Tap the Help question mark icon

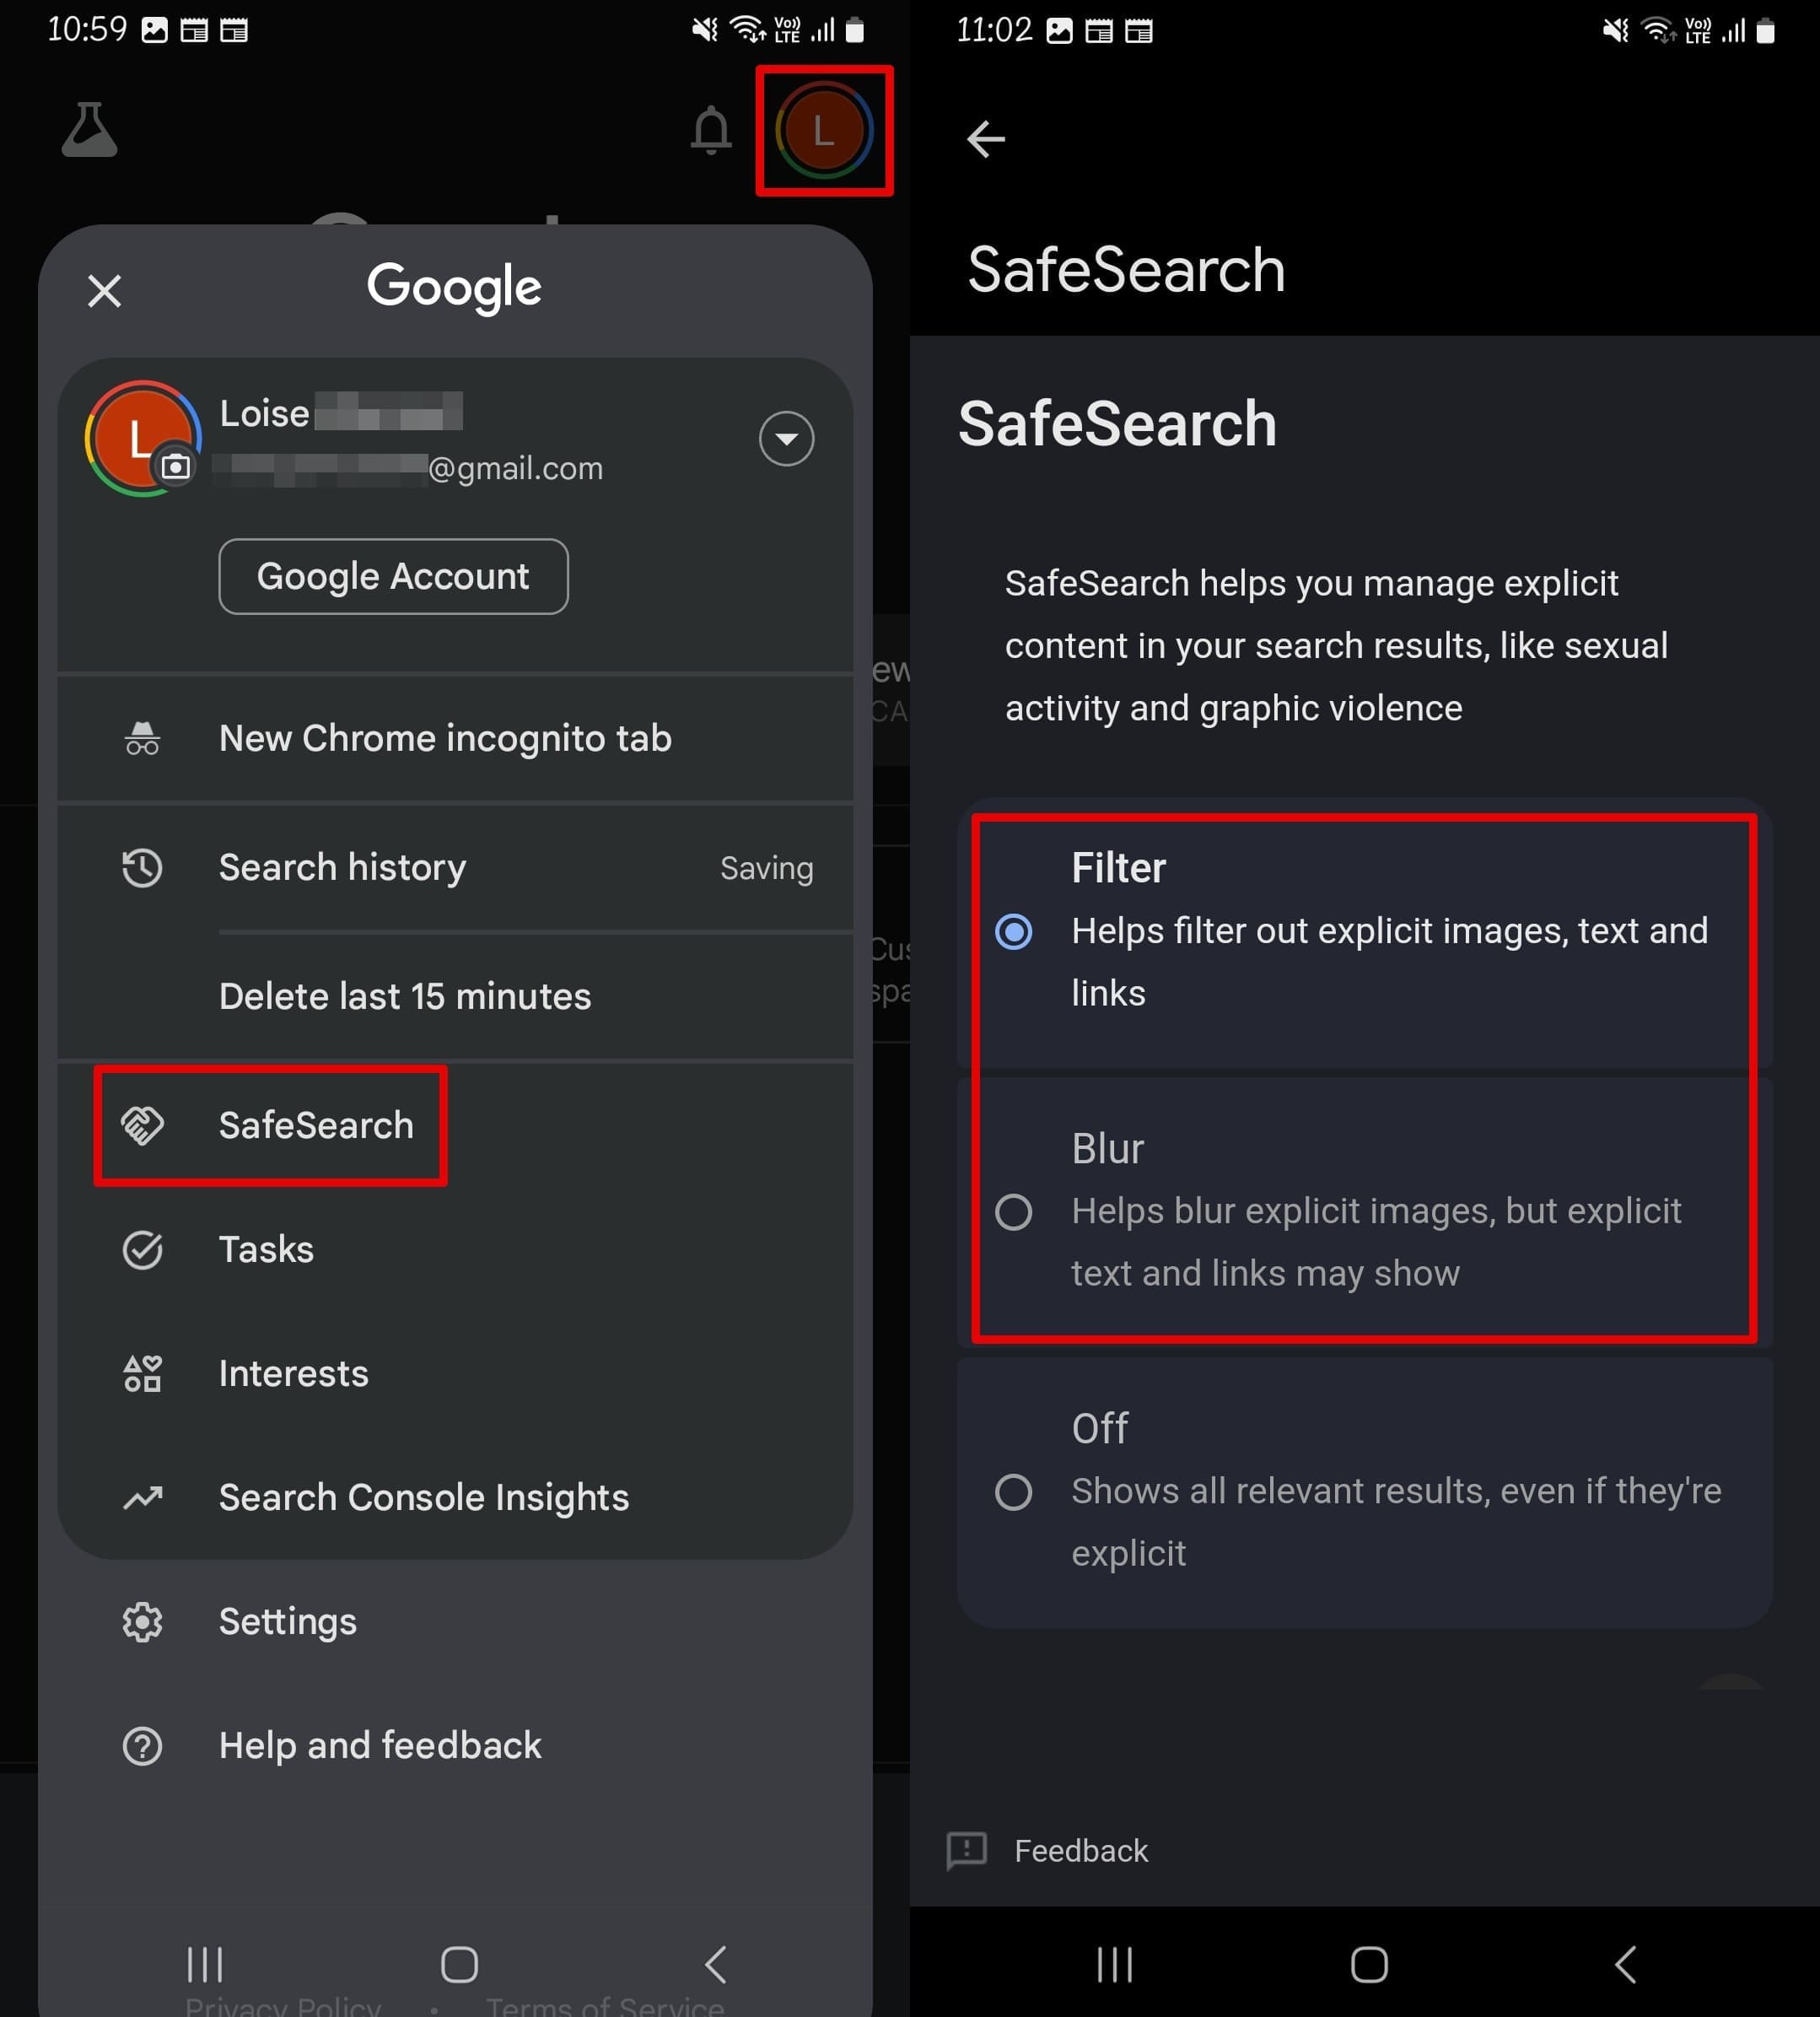(142, 1746)
